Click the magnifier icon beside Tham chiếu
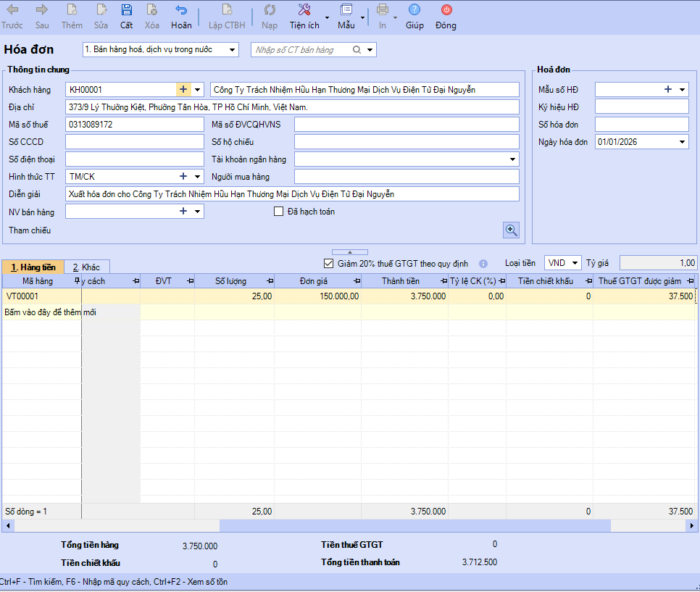700x592 pixels. 511,230
